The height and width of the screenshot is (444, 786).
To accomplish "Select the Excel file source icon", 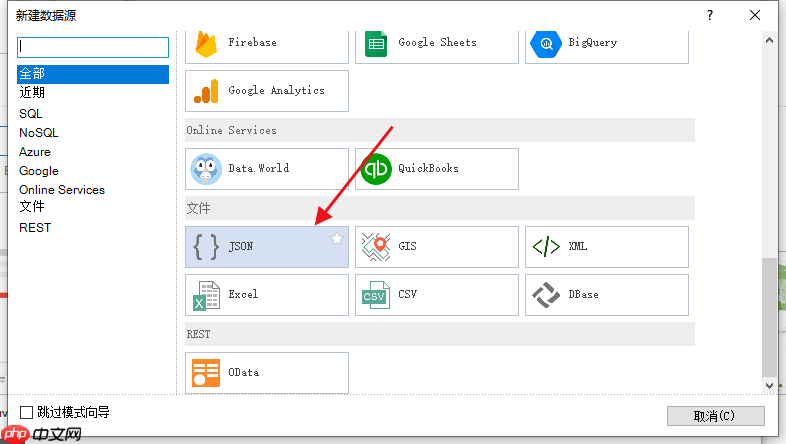I will tap(206, 295).
